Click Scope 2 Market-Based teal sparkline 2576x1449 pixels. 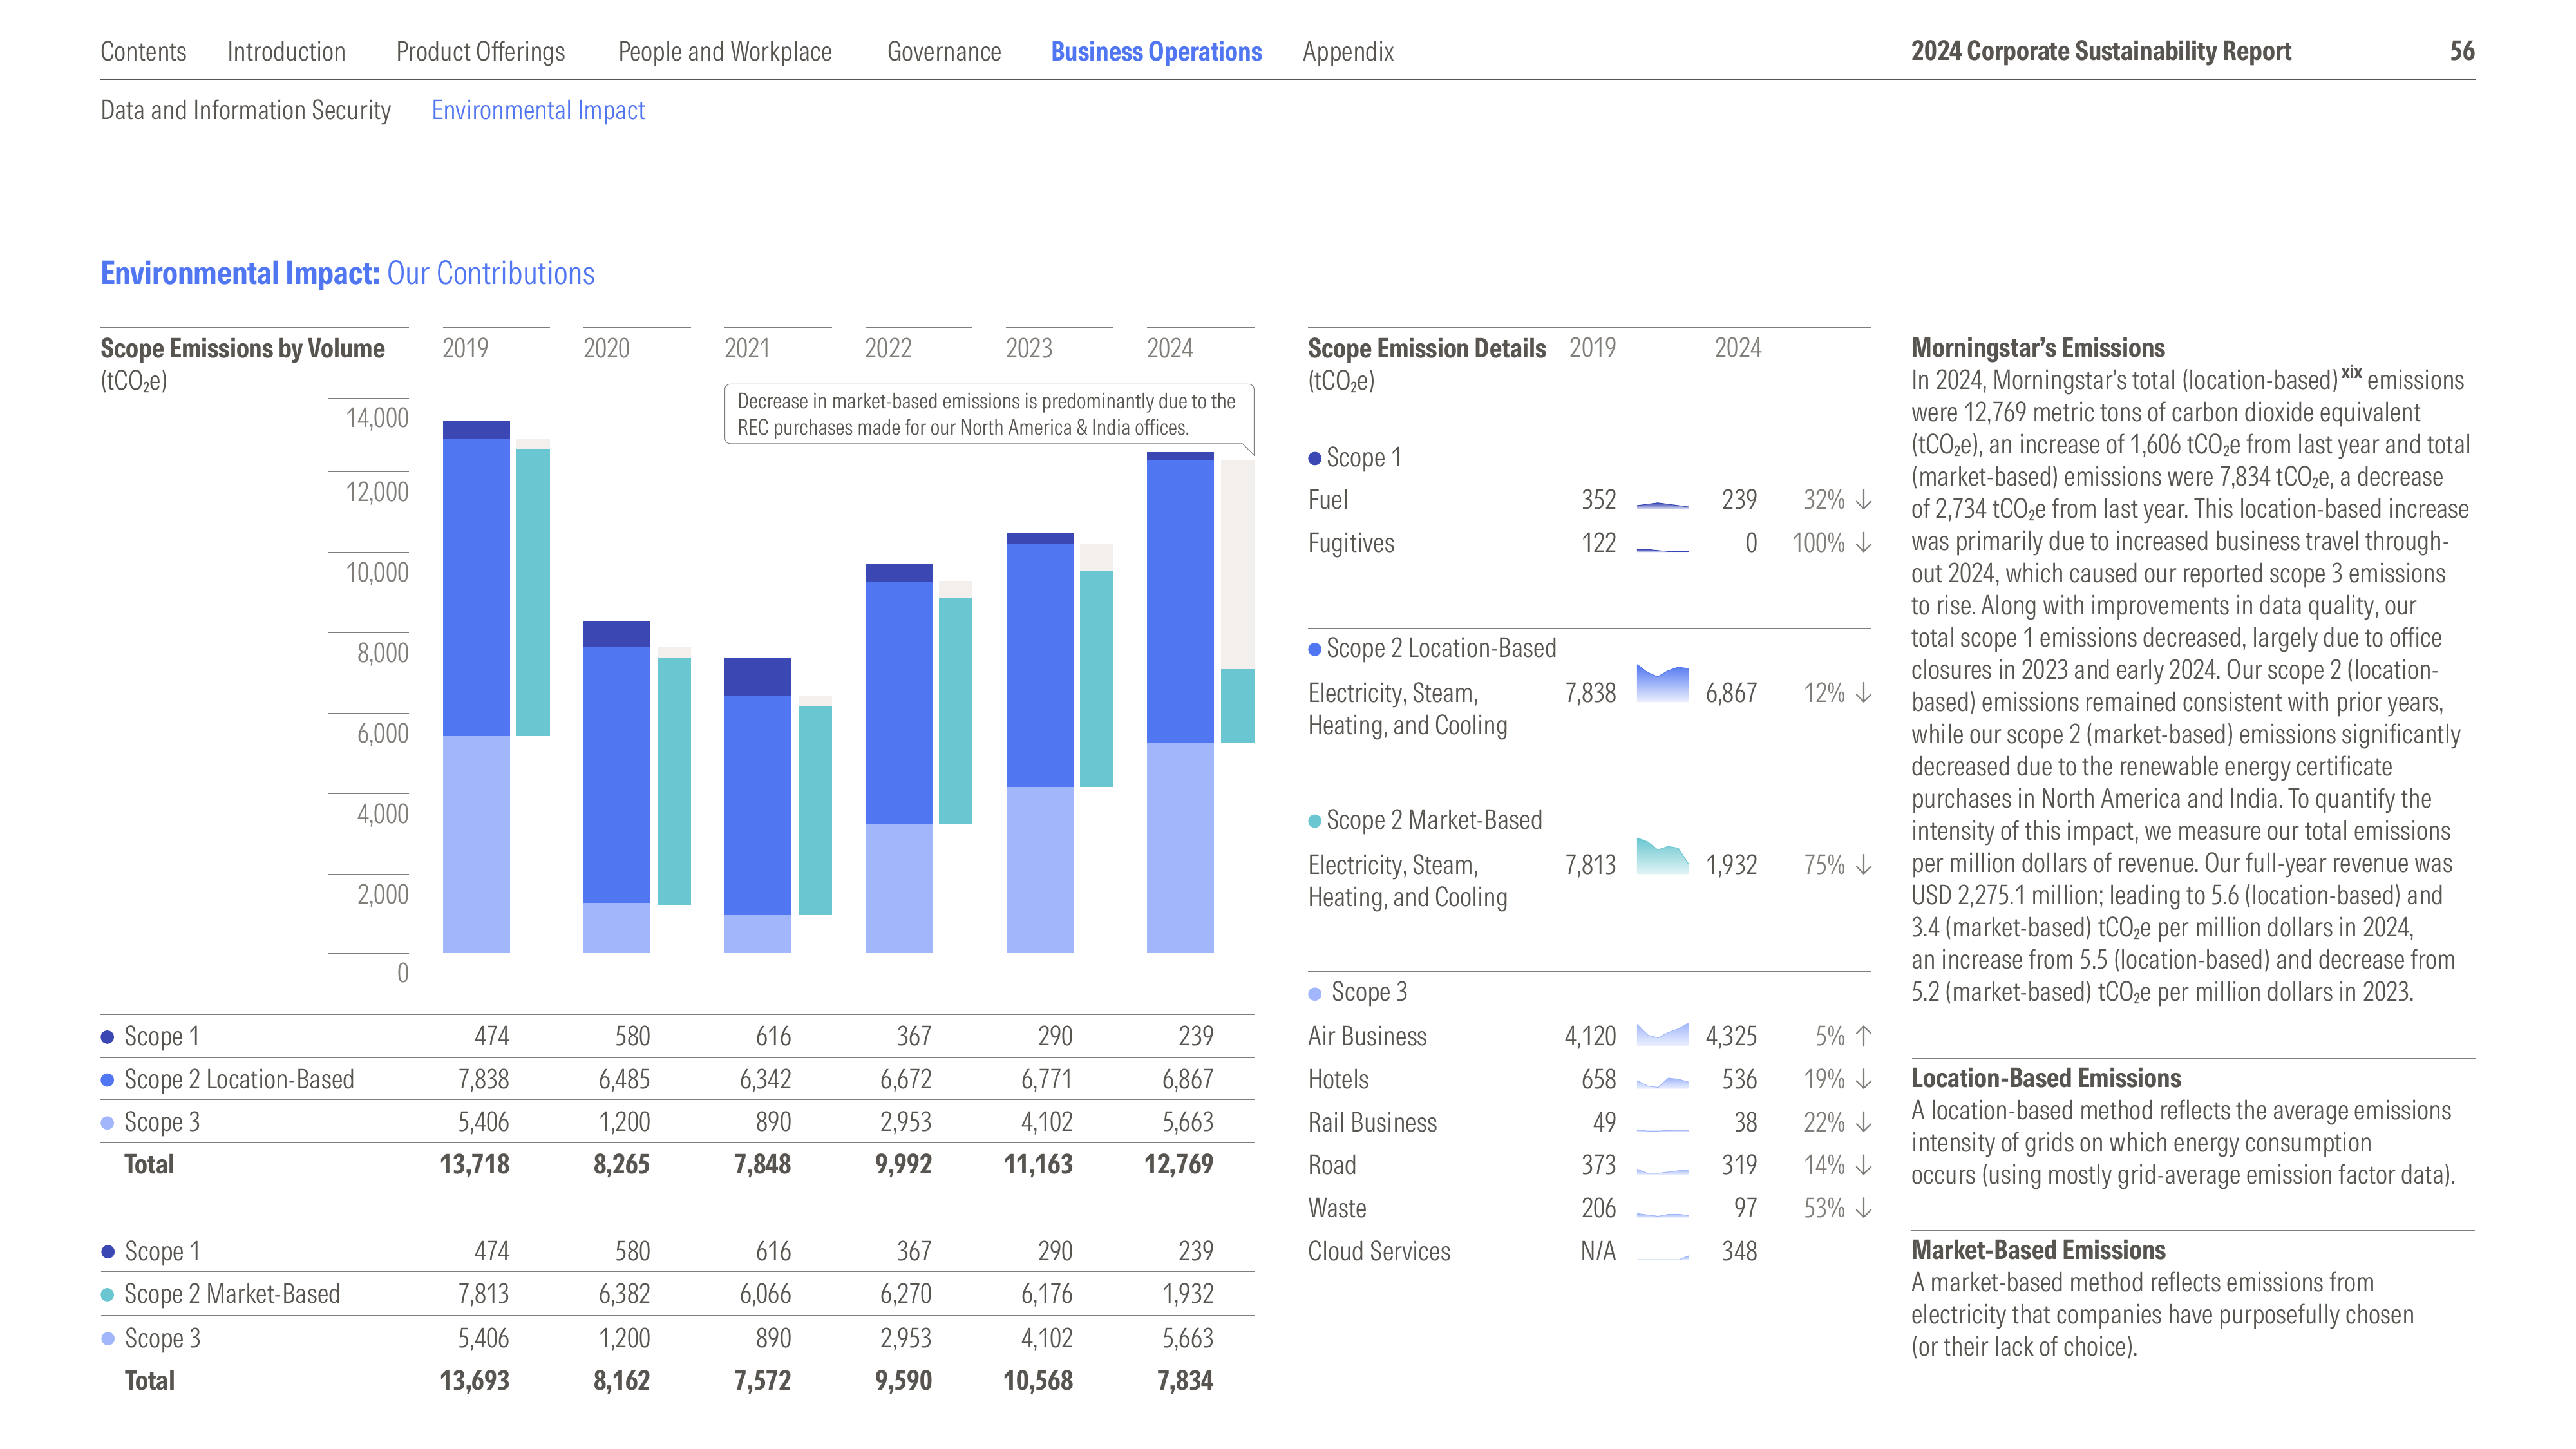tap(1662, 856)
